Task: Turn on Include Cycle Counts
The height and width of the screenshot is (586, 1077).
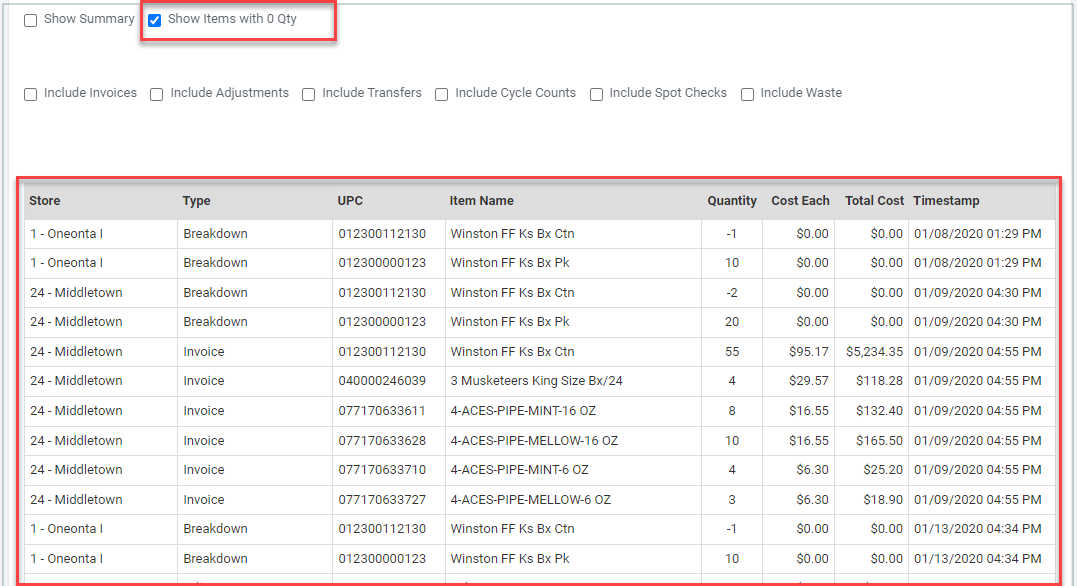Action: pyautogui.click(x=442, y=94)
